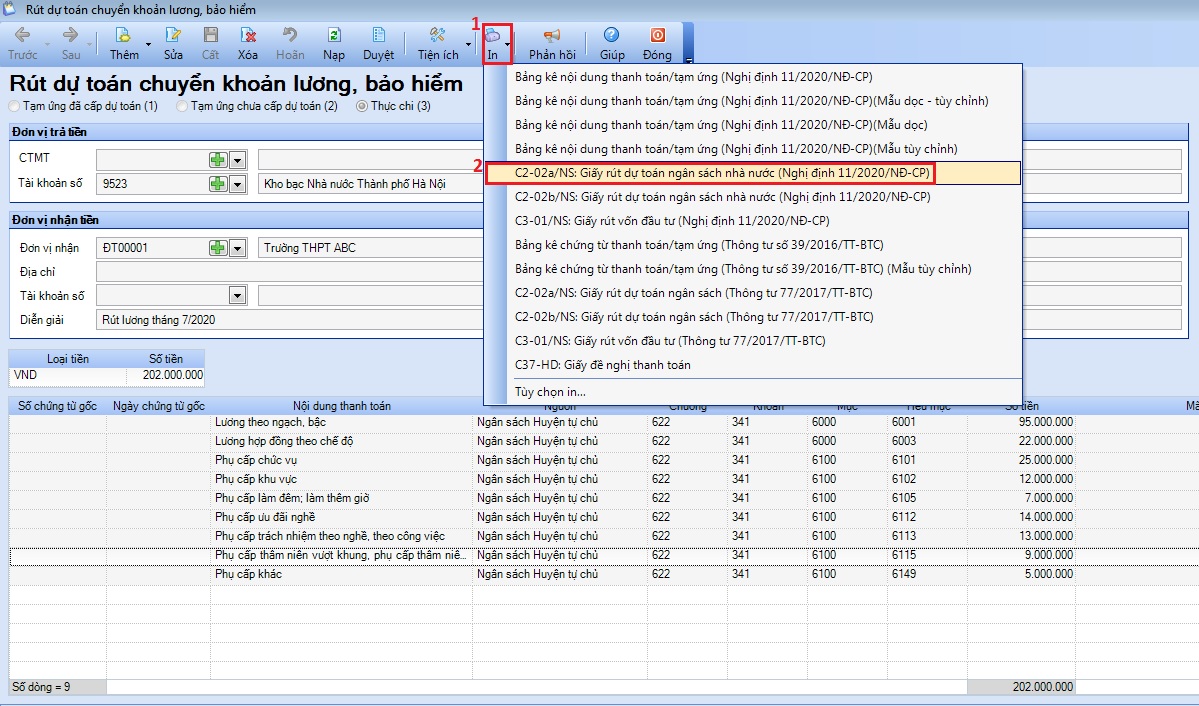
Task: Click the Sau forward arrow icon
Action: 70,34
